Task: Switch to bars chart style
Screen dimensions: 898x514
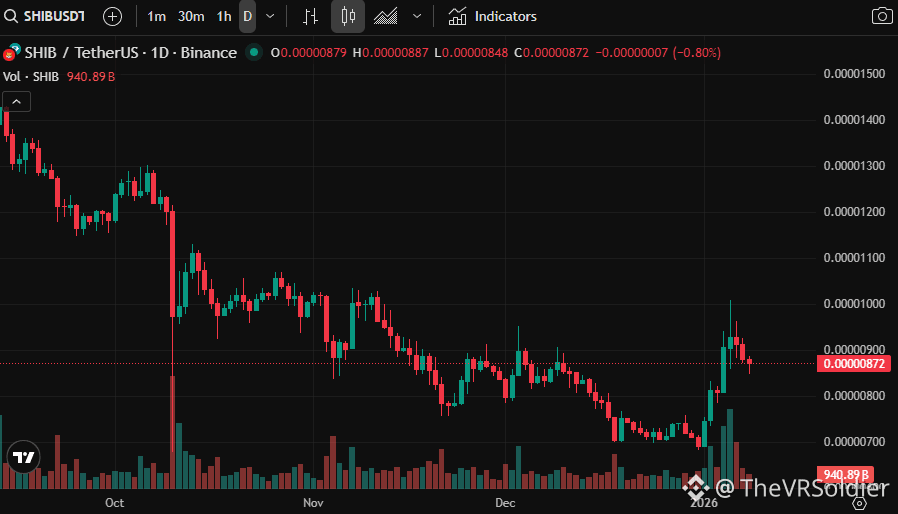Action: (310, 17)
